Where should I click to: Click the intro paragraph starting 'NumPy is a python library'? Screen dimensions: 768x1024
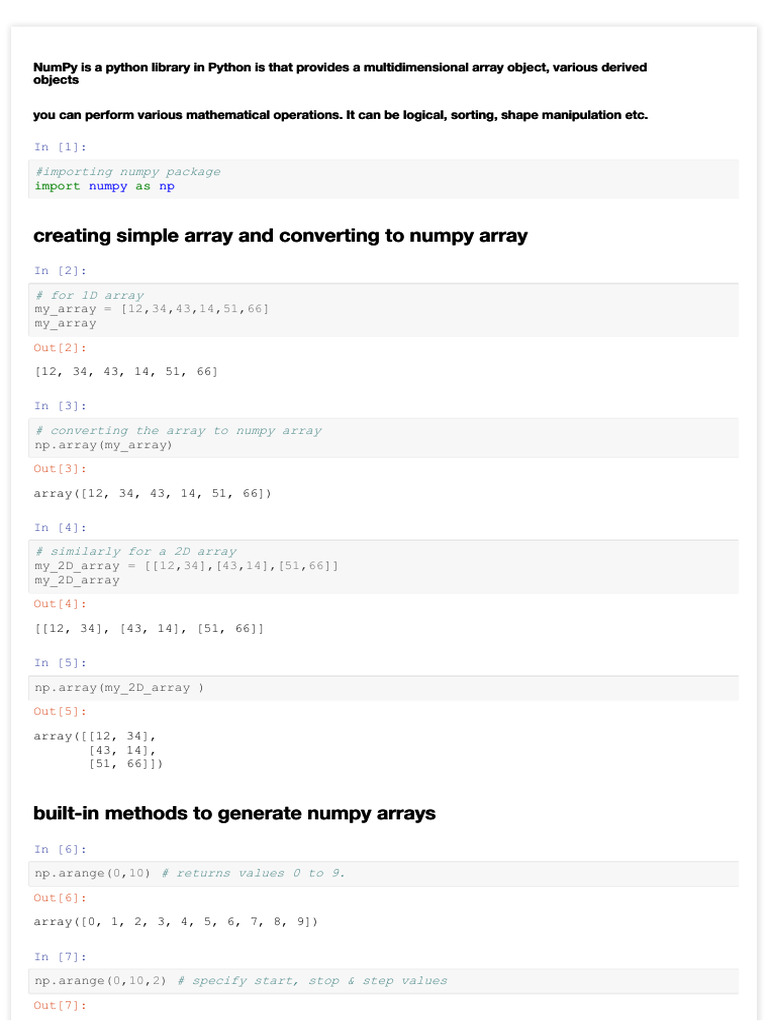click(340, 73)
